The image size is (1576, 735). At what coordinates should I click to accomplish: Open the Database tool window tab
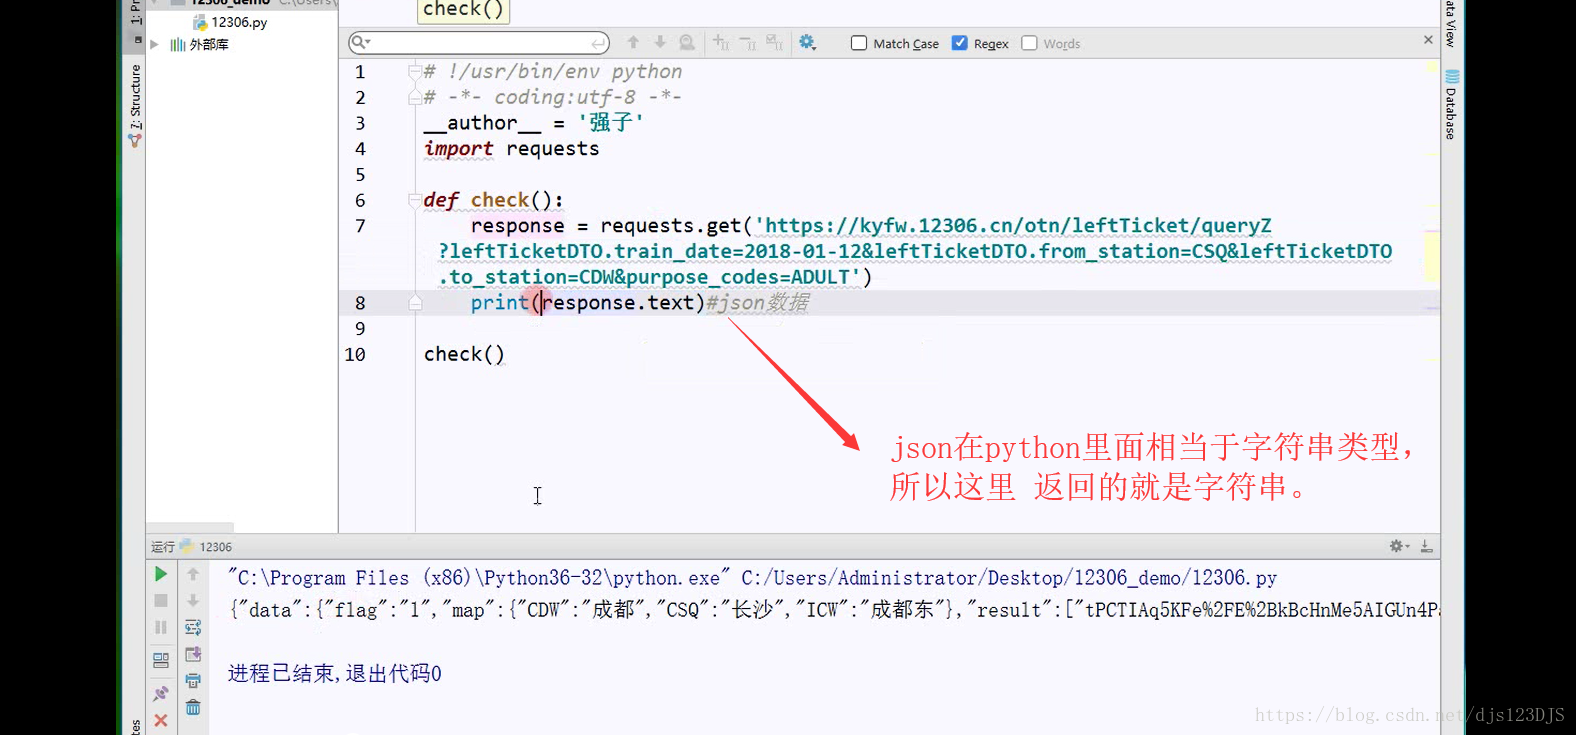pyautogui.click(x=1451, y=105)
